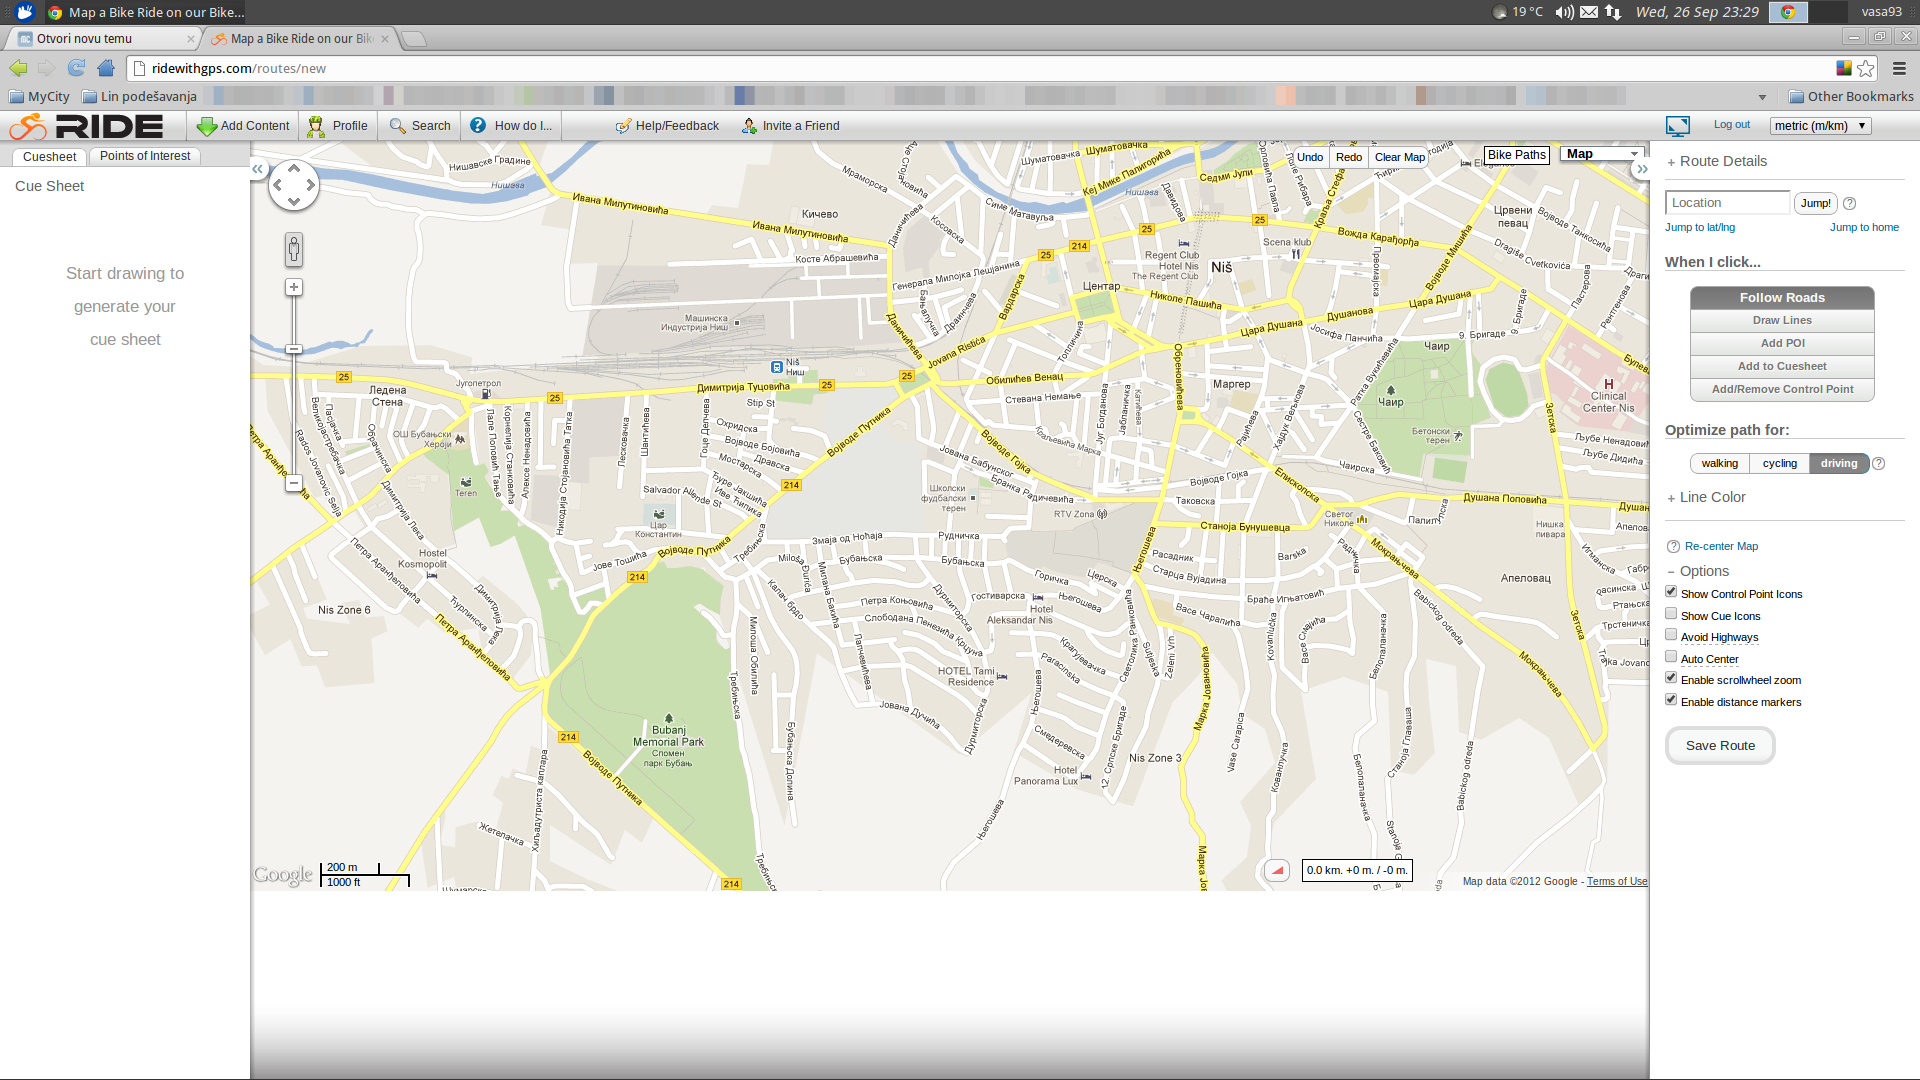
Task: Open the metric units dropdown
Action: pos(1819,126)
